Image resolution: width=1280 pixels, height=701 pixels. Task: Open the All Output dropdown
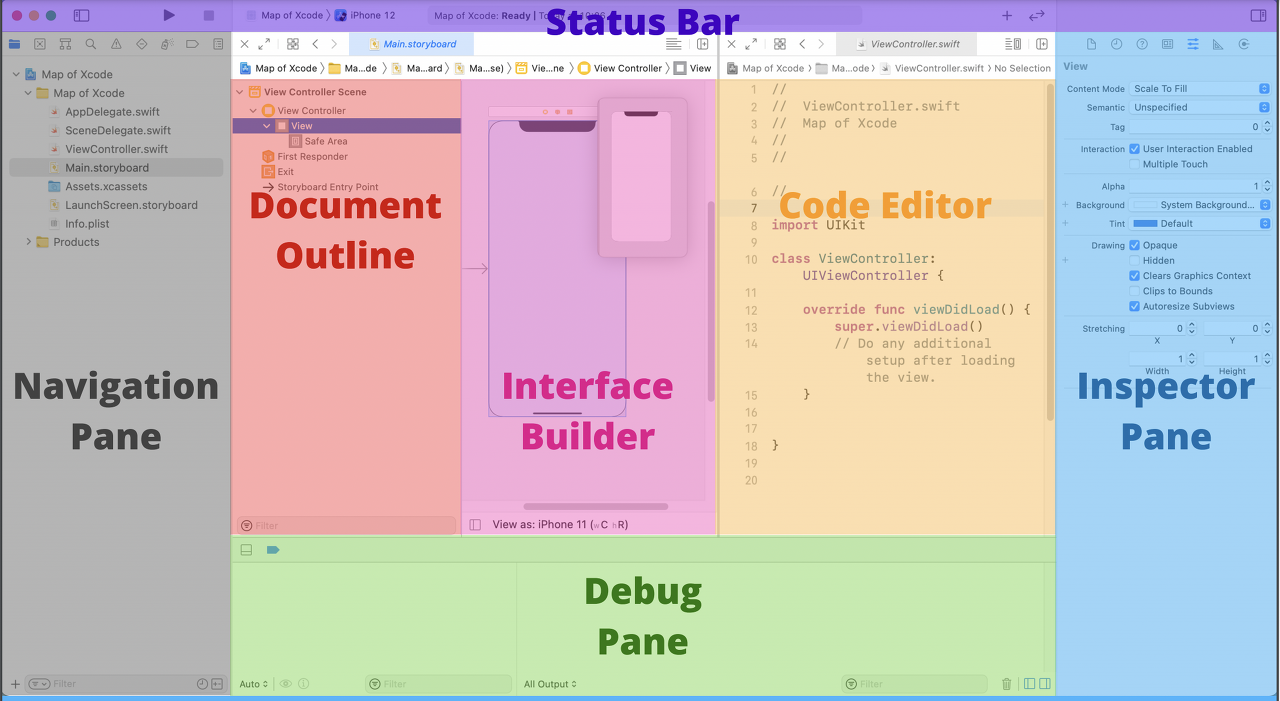[550, 684]
